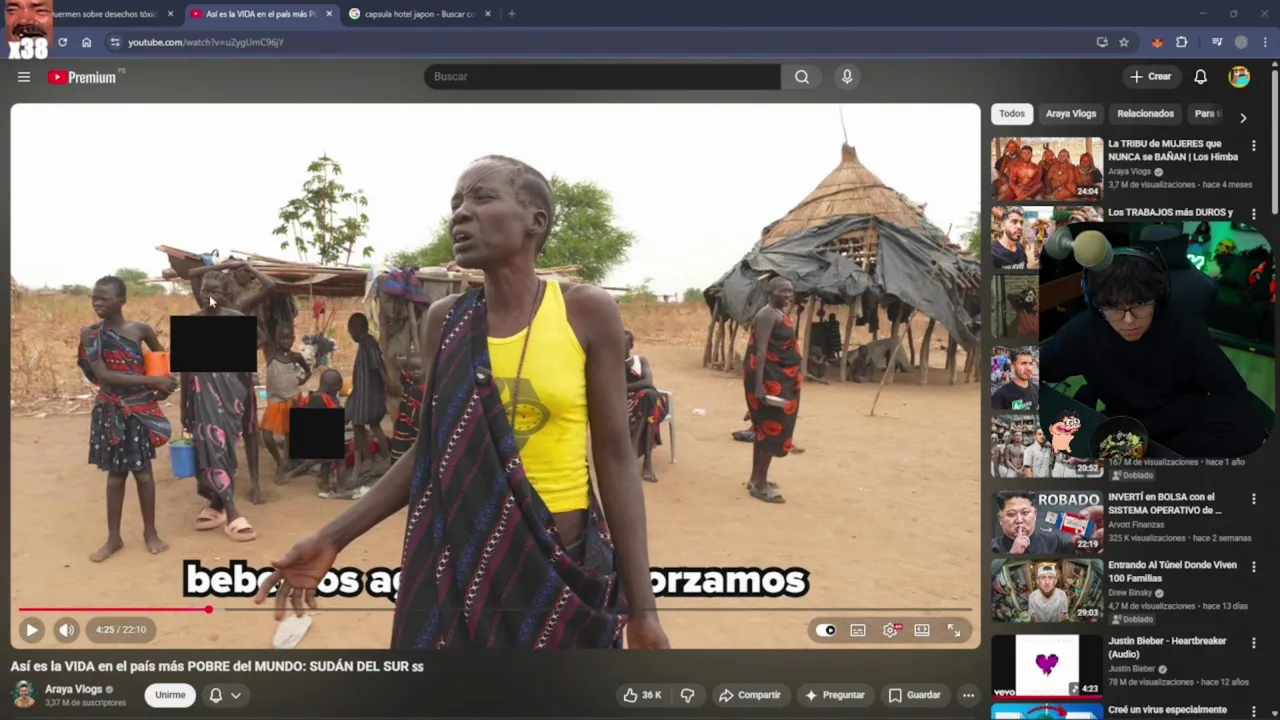Enter fullscreen mode in the player
This screenshot has height=720, width=1280.
coord(954,630)
